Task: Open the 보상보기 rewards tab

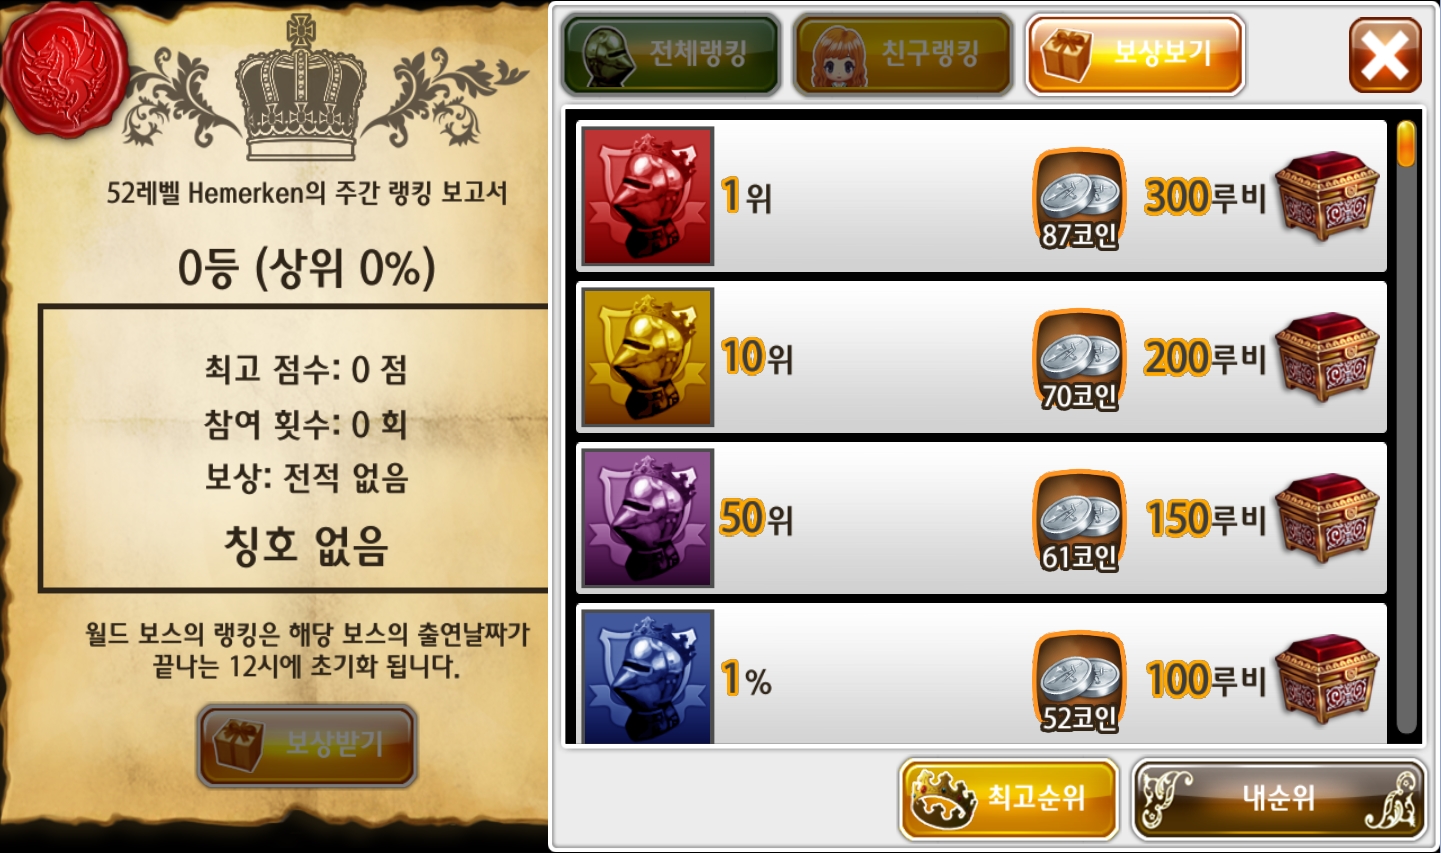Action: click(1135, 54)
